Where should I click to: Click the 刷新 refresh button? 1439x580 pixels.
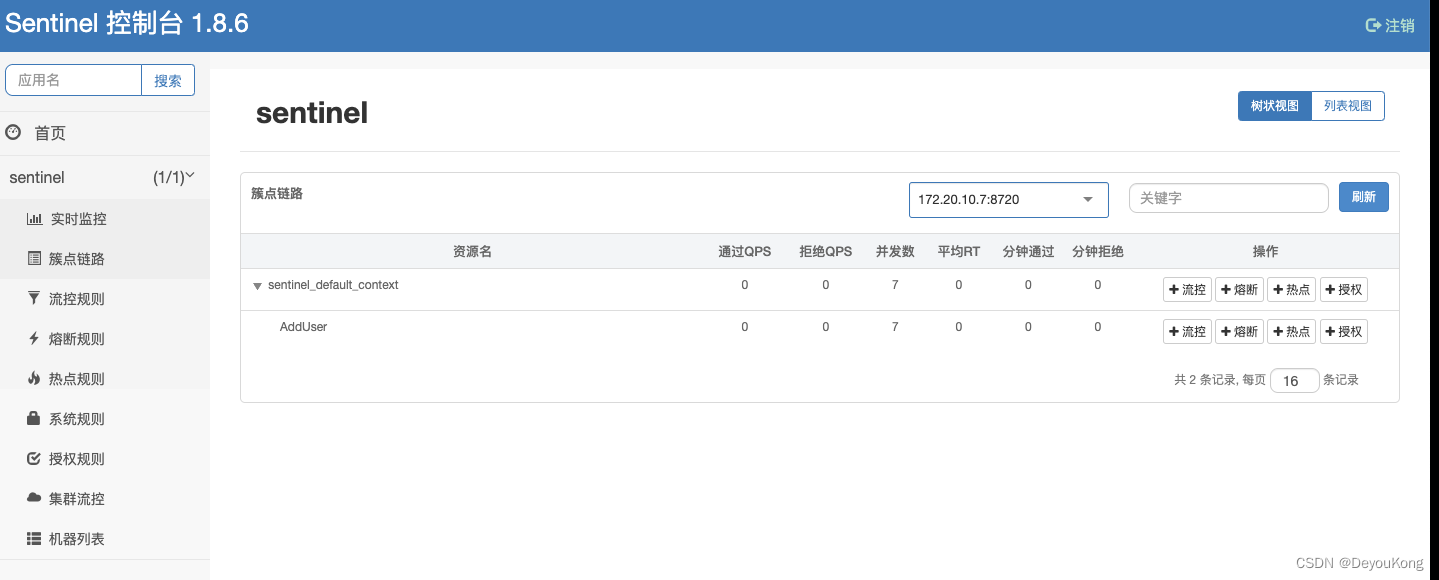1364,197
